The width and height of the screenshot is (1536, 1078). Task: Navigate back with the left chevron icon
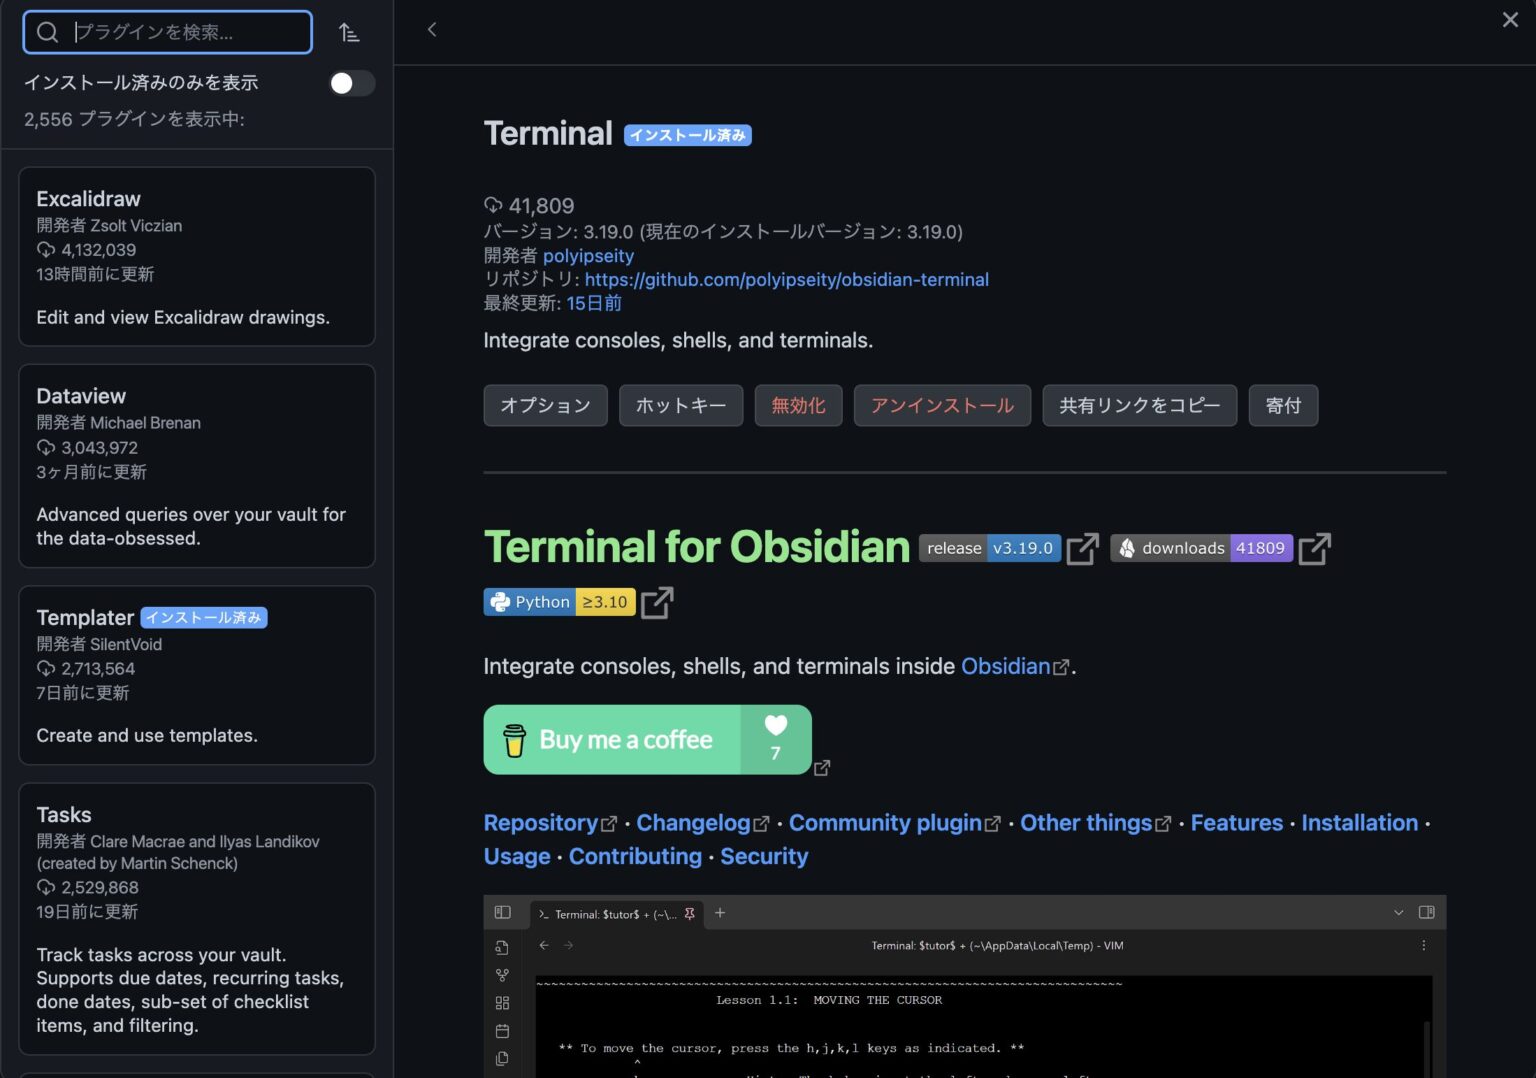pyautogui.click(x=431, y=29)
